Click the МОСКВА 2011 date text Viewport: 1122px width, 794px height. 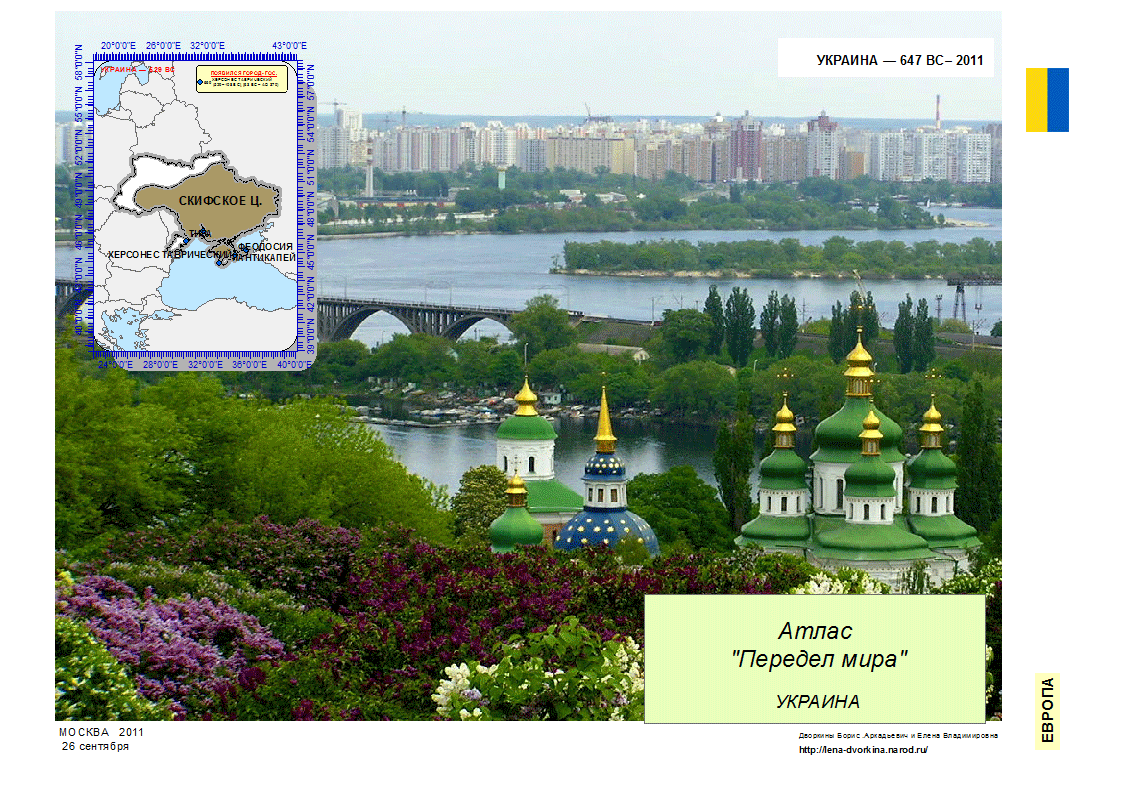click(x=101, y=732)
